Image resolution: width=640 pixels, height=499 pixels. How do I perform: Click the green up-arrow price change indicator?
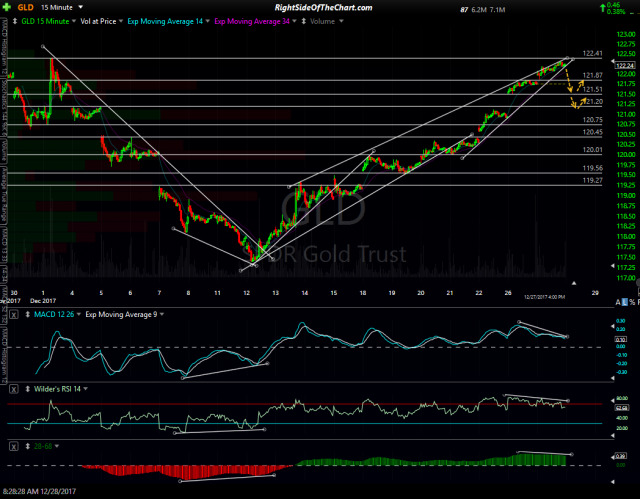point(603,7)
